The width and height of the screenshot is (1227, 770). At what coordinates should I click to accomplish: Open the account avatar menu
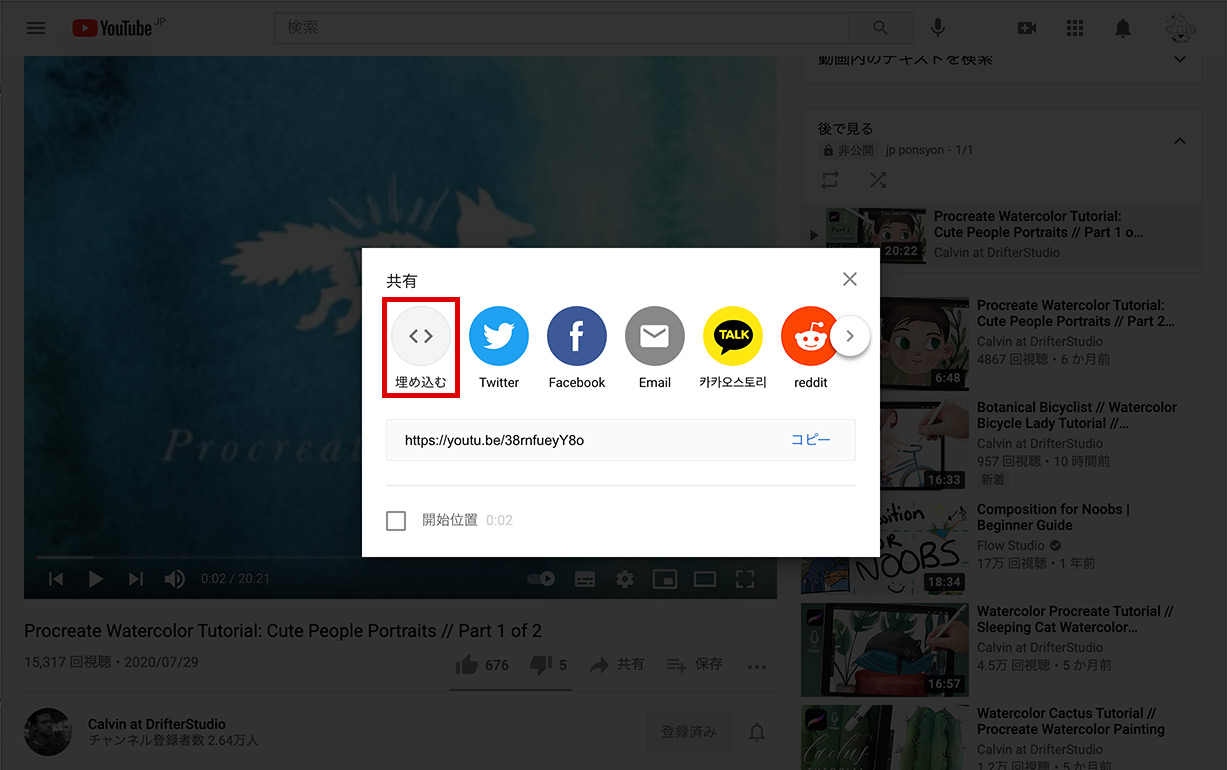point(1180,28)
